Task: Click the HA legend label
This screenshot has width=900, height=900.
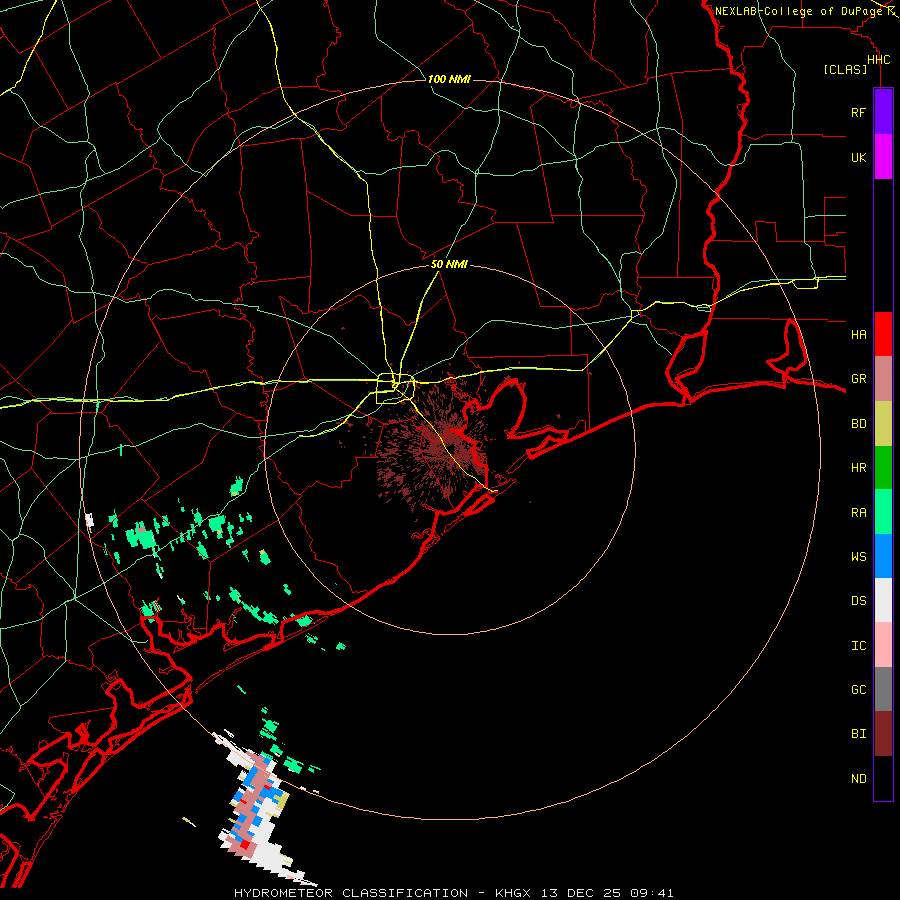Action: point(858,335)
